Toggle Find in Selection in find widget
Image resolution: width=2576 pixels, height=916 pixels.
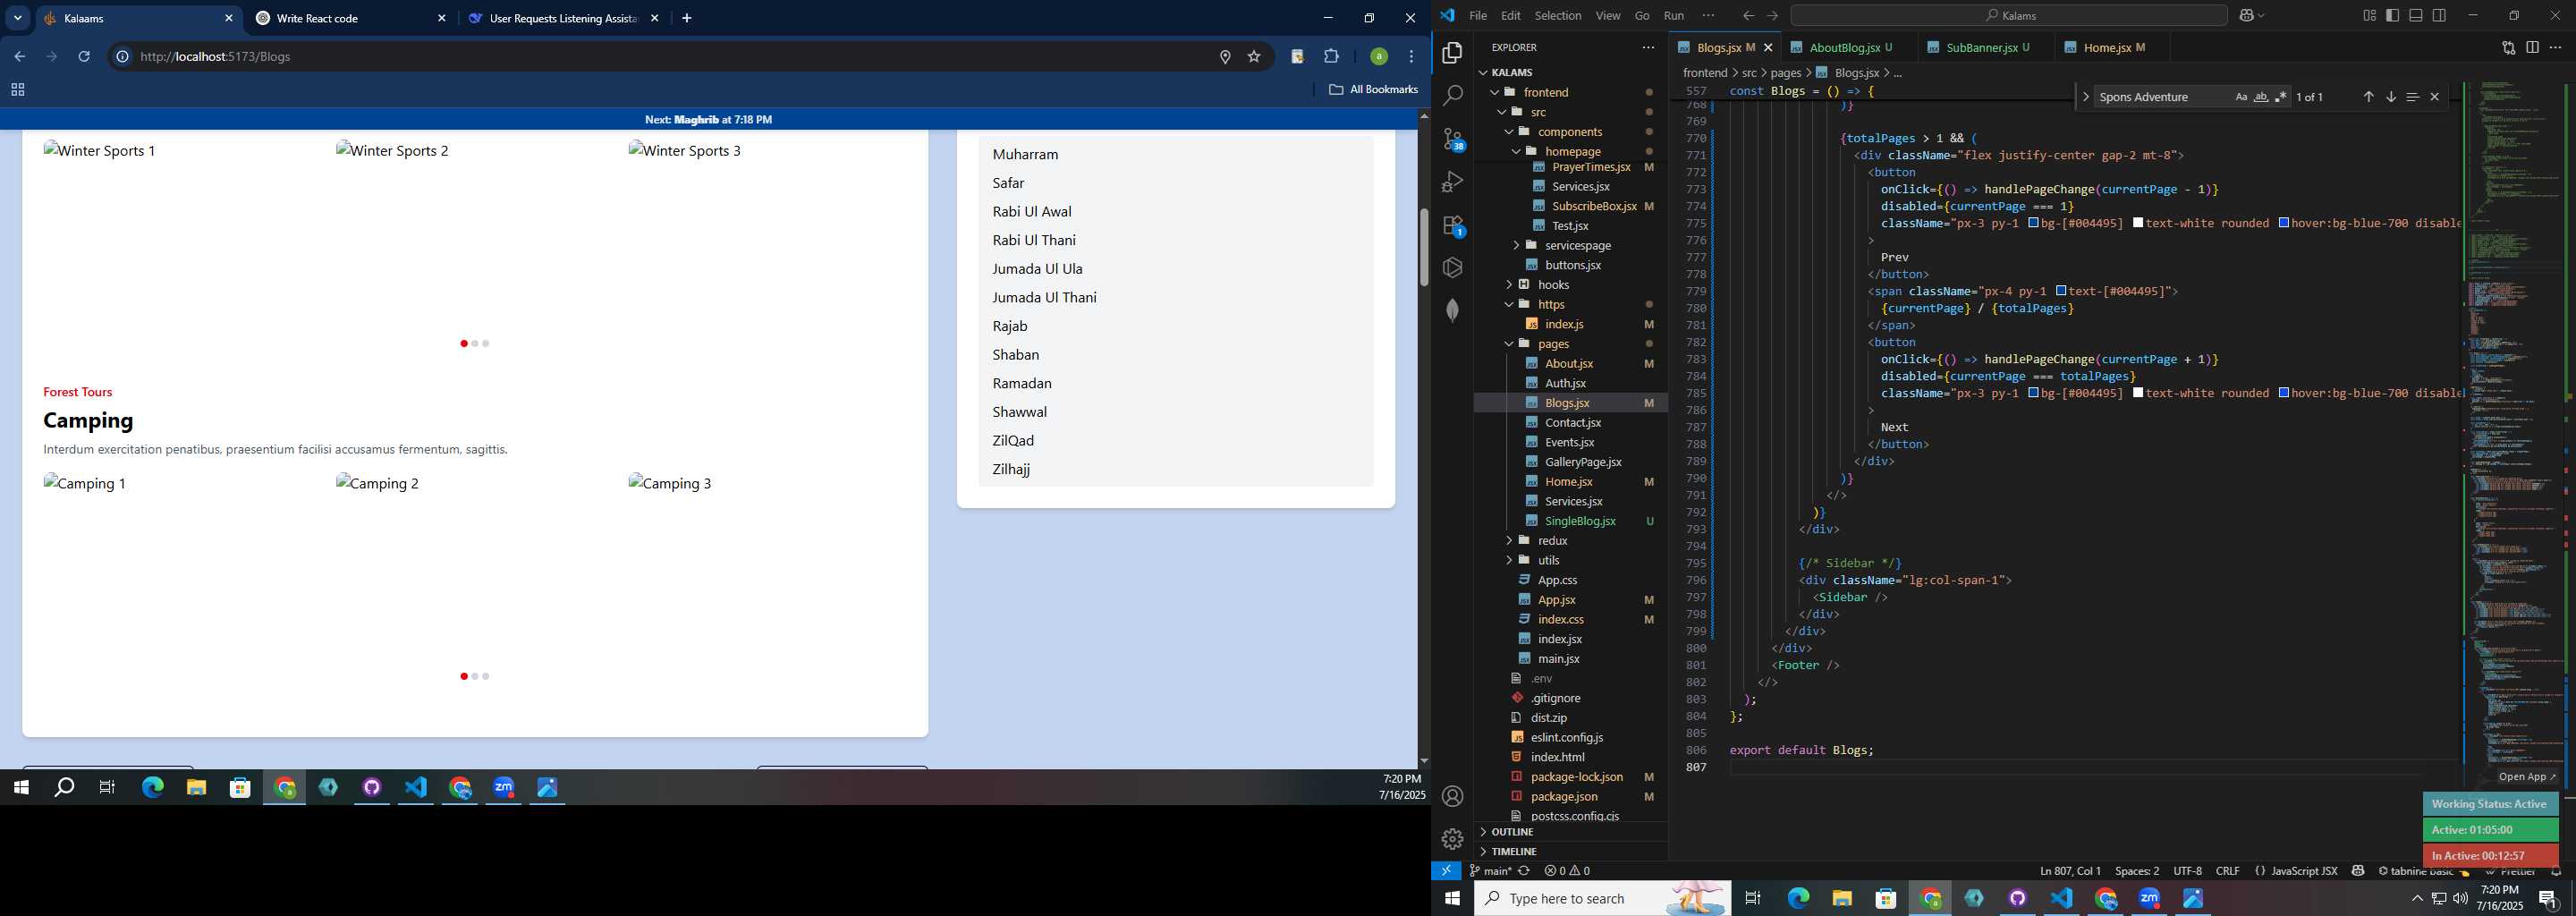[2413, 97]
